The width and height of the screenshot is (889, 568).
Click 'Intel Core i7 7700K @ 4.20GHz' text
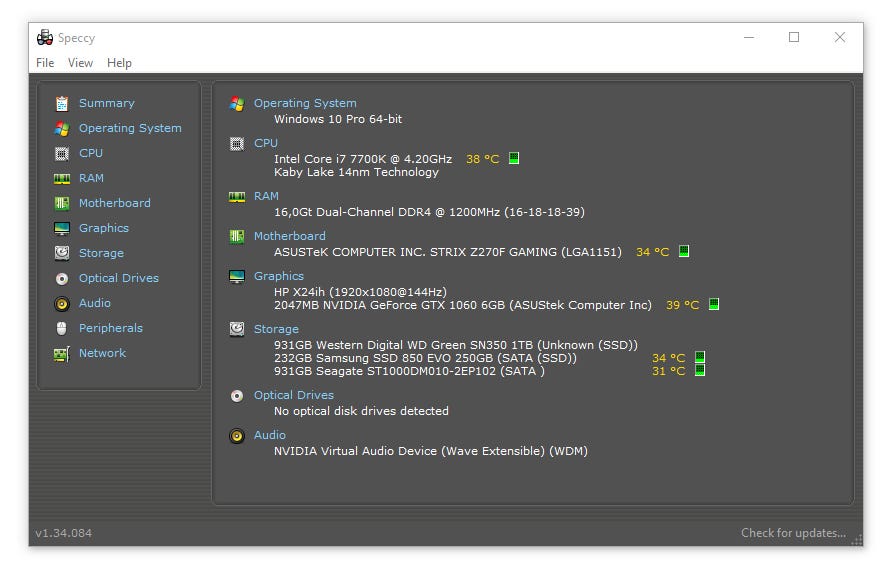click(363, 159)
